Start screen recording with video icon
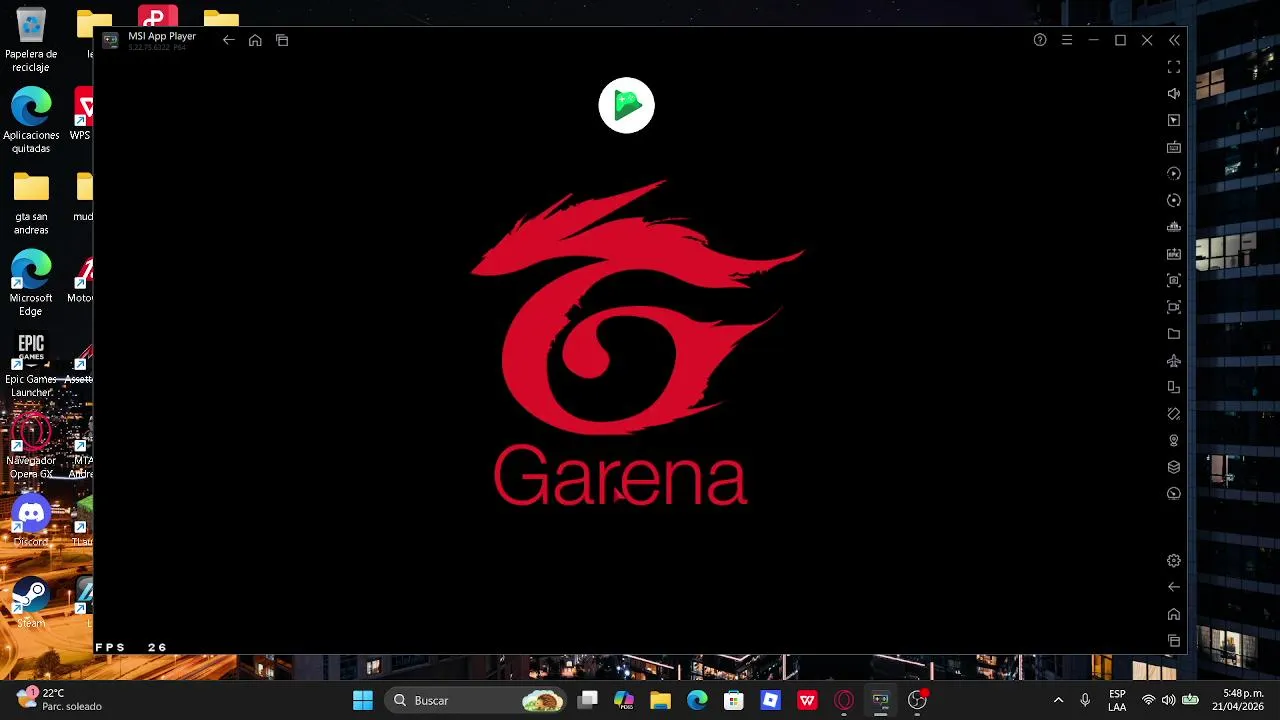Screen dimensions: 1280x720 tap(1174, 307)
